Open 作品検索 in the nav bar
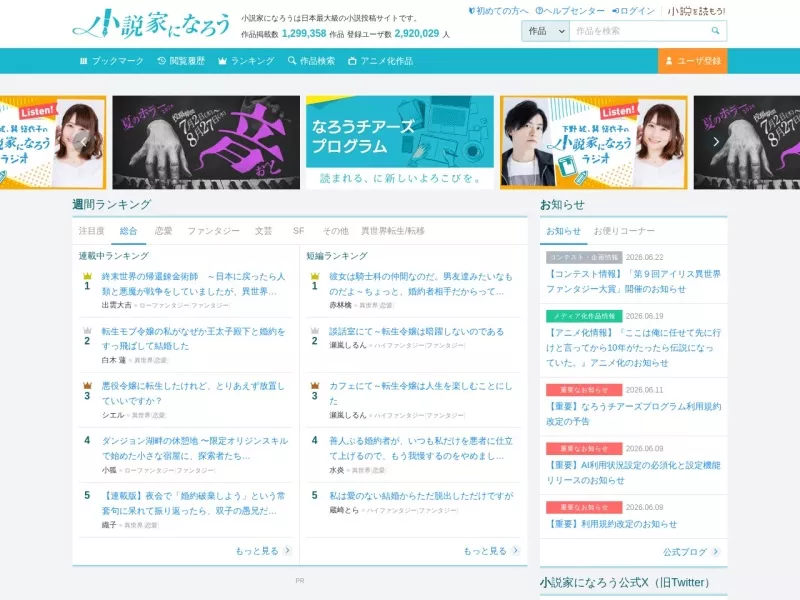 (x=311, y=61)
